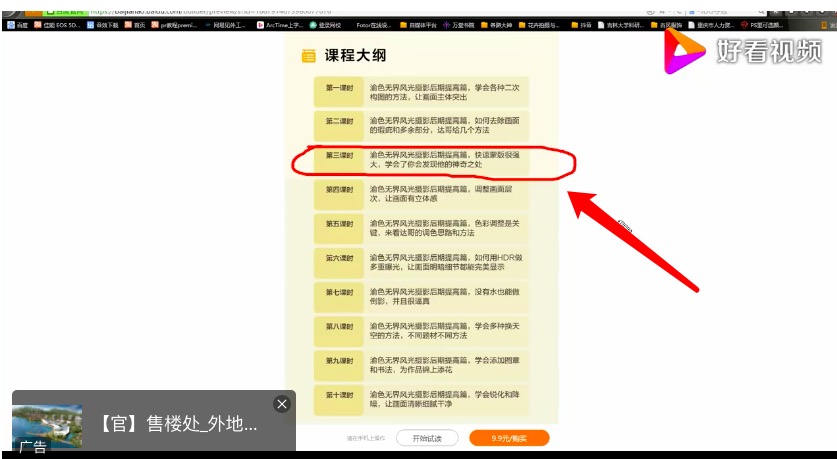
Task: Open the 音效下载 bookmark
Action: (x=102, y=25)
